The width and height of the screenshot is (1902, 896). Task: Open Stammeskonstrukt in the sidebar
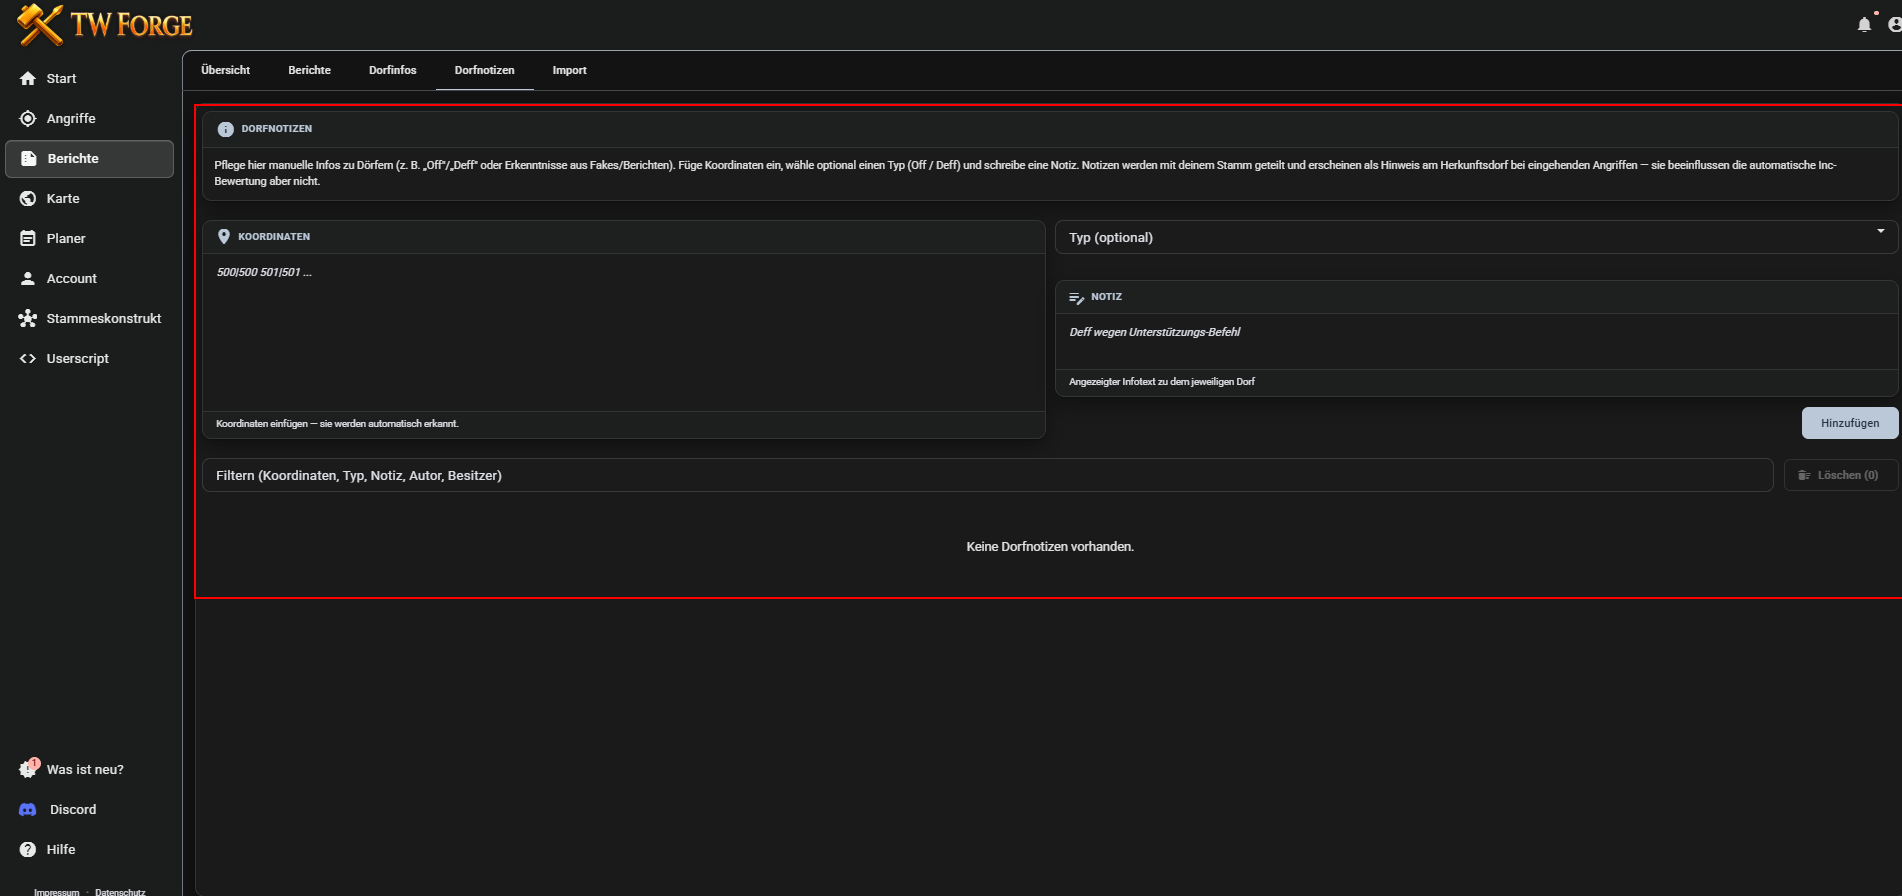(89, 318)
